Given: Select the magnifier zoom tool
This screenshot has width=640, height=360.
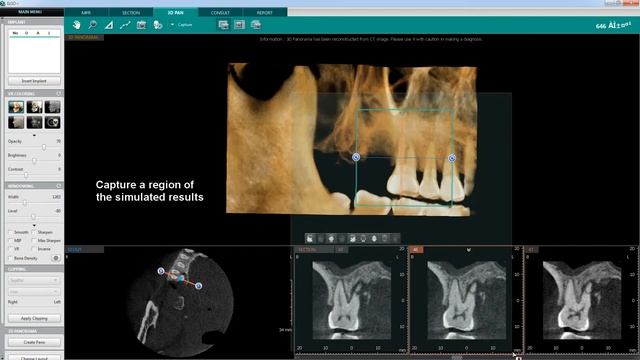Looking at the screenshot, I should click(x=92, y=25).
